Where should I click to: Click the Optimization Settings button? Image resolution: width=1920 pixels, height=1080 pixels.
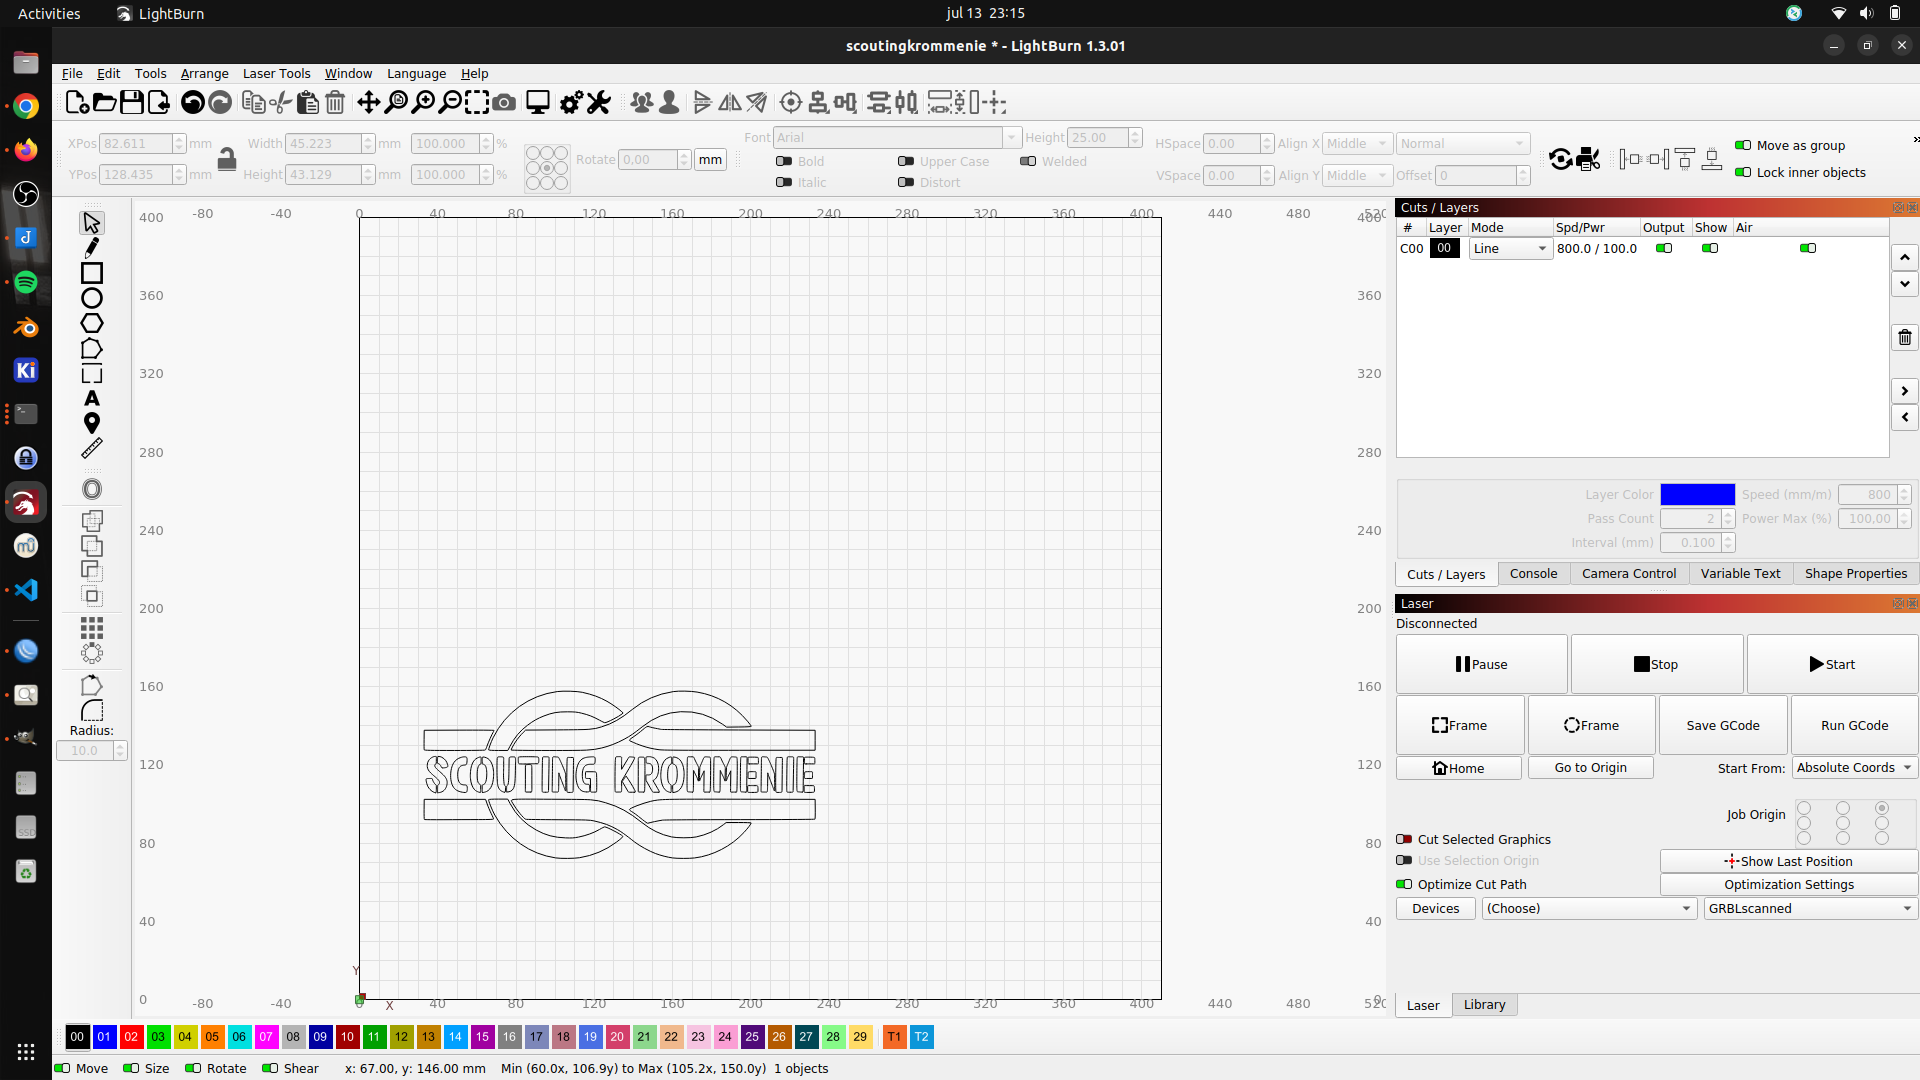pos(1789,884)
